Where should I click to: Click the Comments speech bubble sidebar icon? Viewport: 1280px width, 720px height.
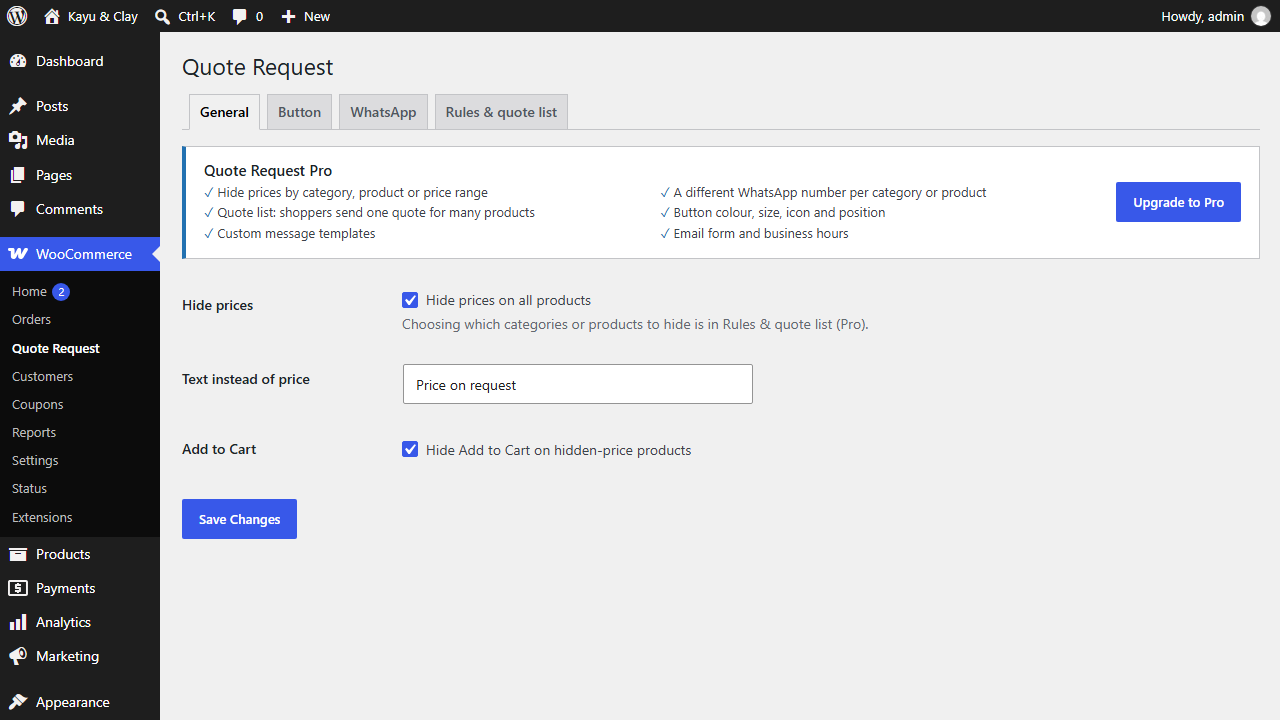[18, 209]
